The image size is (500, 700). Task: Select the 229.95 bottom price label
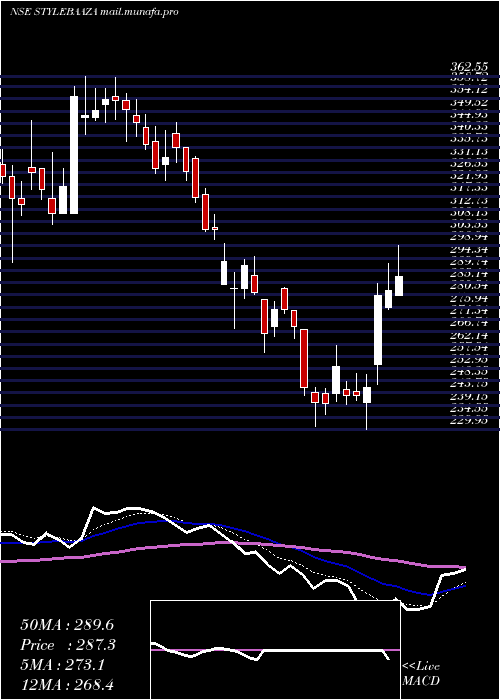click(x=468, y=420)
